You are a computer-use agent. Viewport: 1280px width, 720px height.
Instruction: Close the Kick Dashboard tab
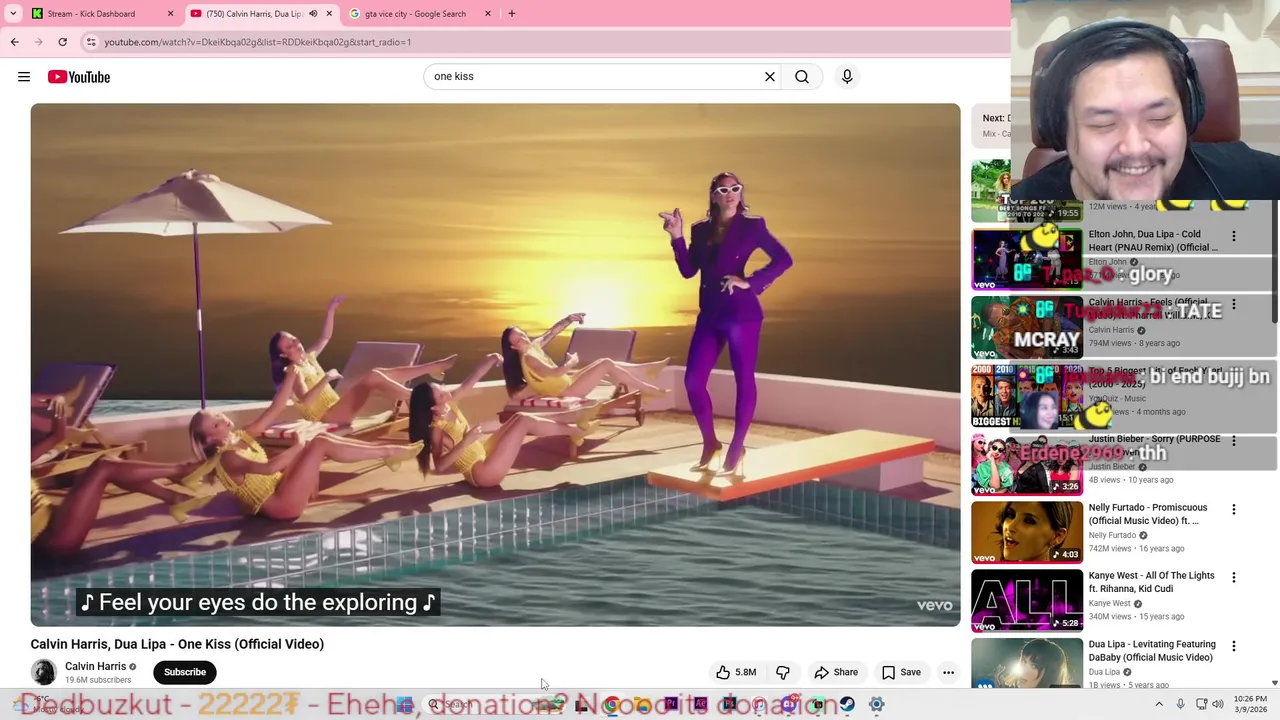coord(170,14)
